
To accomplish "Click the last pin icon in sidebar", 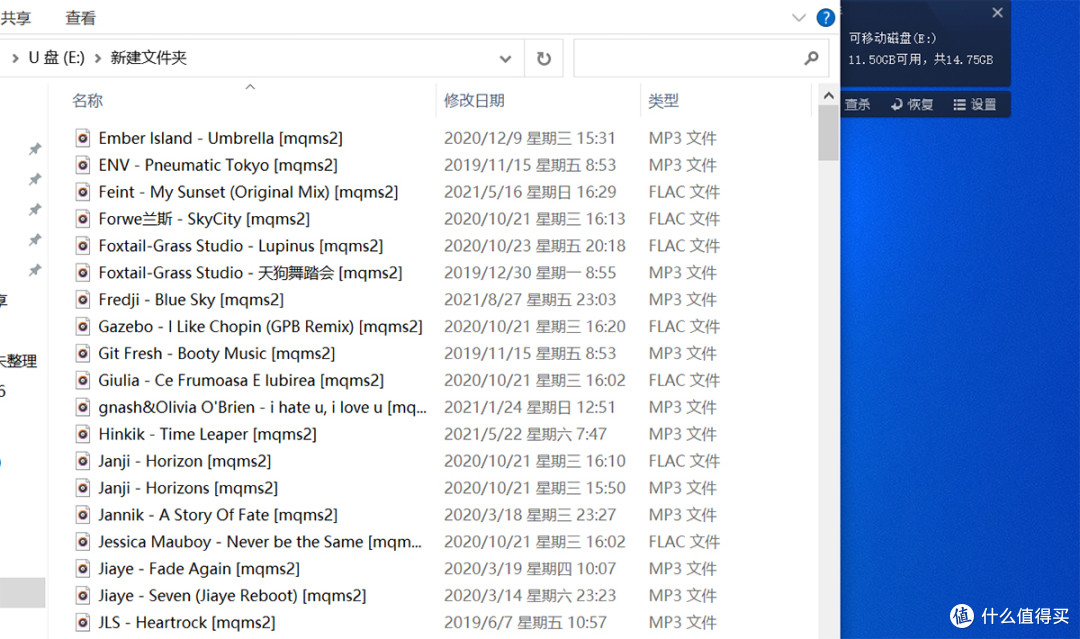I will coord(34,270).
